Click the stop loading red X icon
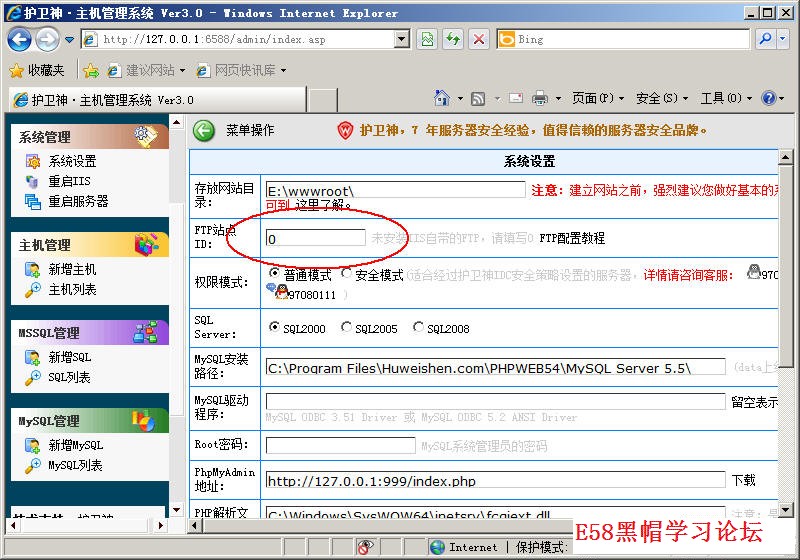This screenshot has width=800, height=560. tap(479, 39)
